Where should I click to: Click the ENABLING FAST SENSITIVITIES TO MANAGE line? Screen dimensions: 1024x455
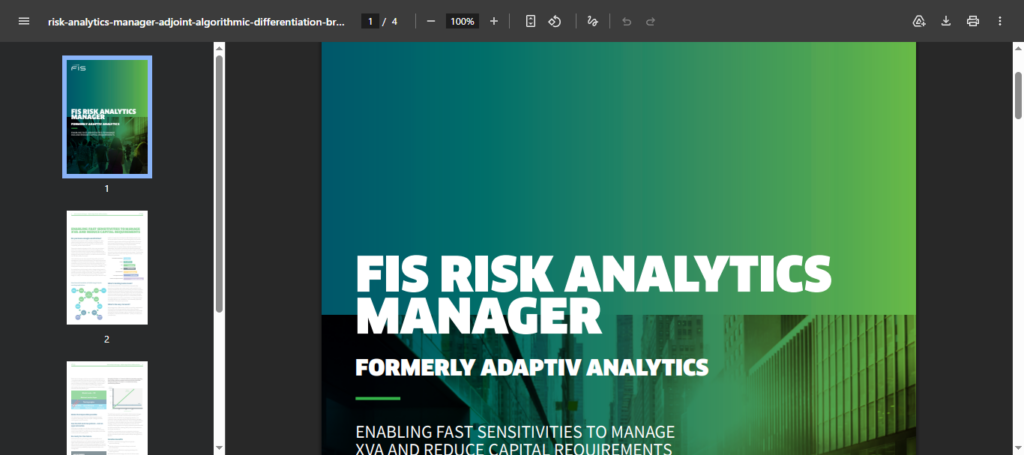[x=515, y=431]
